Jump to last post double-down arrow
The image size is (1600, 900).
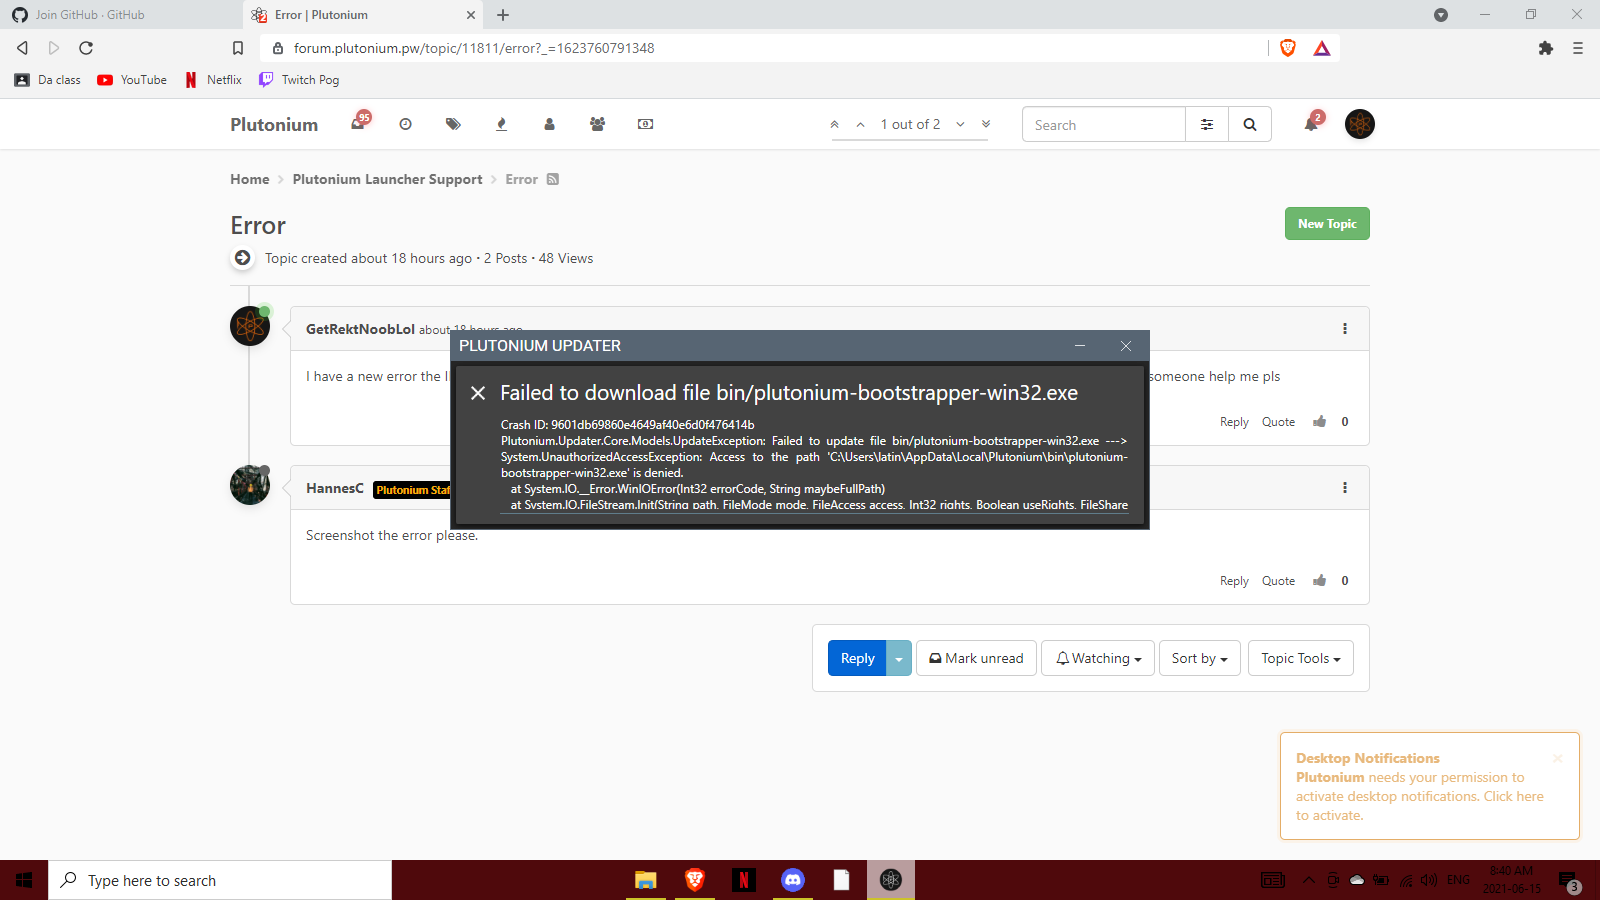click(x=986, y=124)
